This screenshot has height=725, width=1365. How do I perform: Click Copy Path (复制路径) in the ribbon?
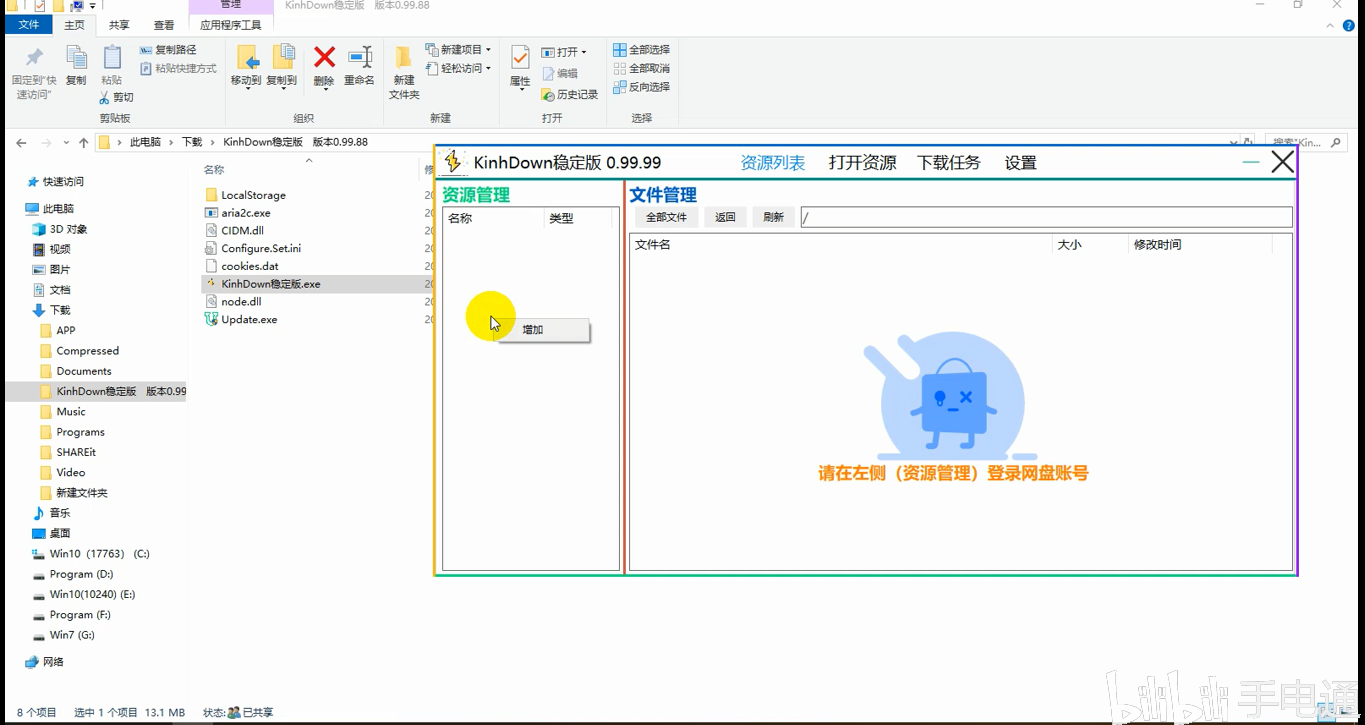click(x=168, y=50)
